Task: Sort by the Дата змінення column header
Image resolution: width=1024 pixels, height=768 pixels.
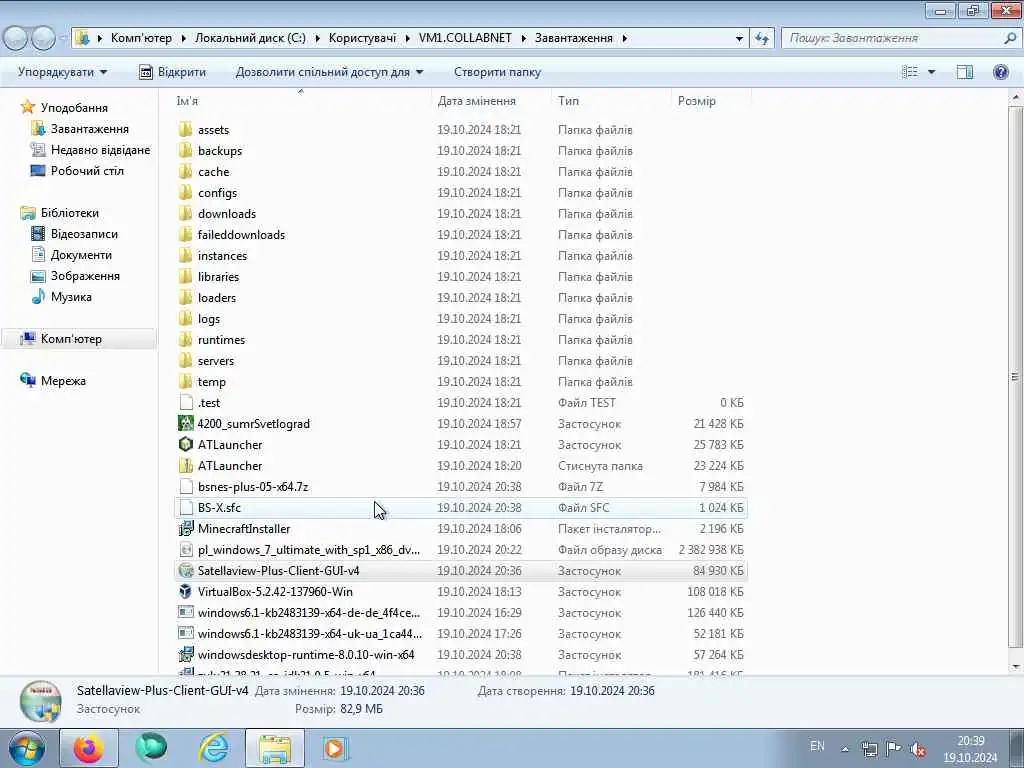Action: pyautogui.click(x=491, y=101)
